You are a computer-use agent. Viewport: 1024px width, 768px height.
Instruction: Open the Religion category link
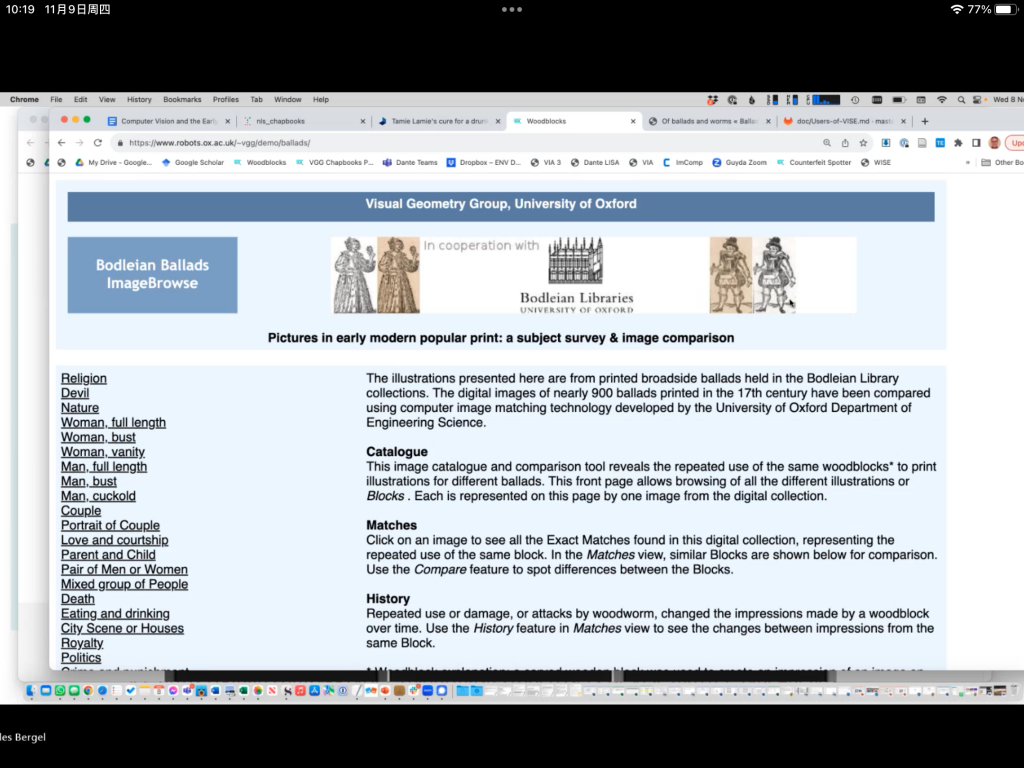(84, 379)
